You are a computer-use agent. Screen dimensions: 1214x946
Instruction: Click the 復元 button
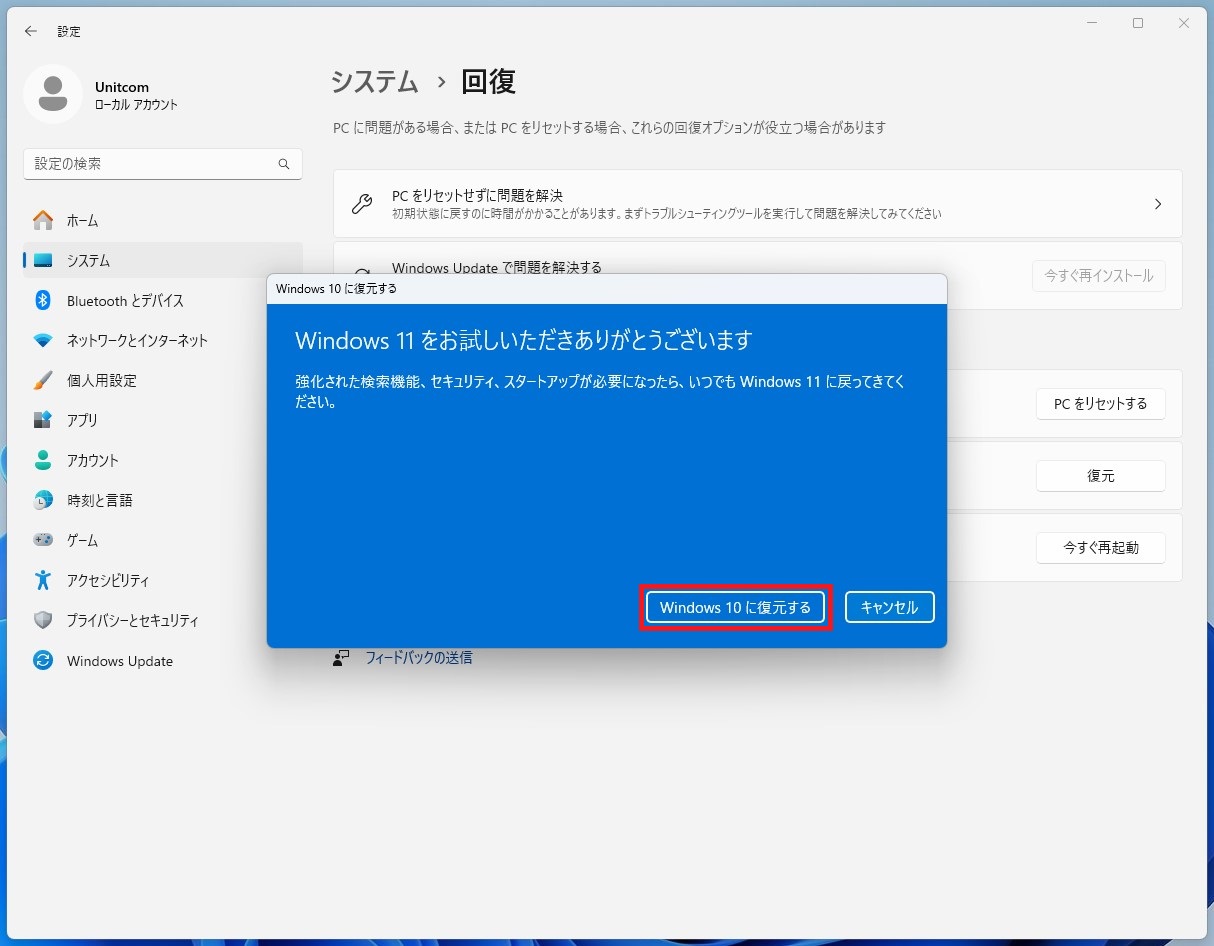pos(1100,476)
